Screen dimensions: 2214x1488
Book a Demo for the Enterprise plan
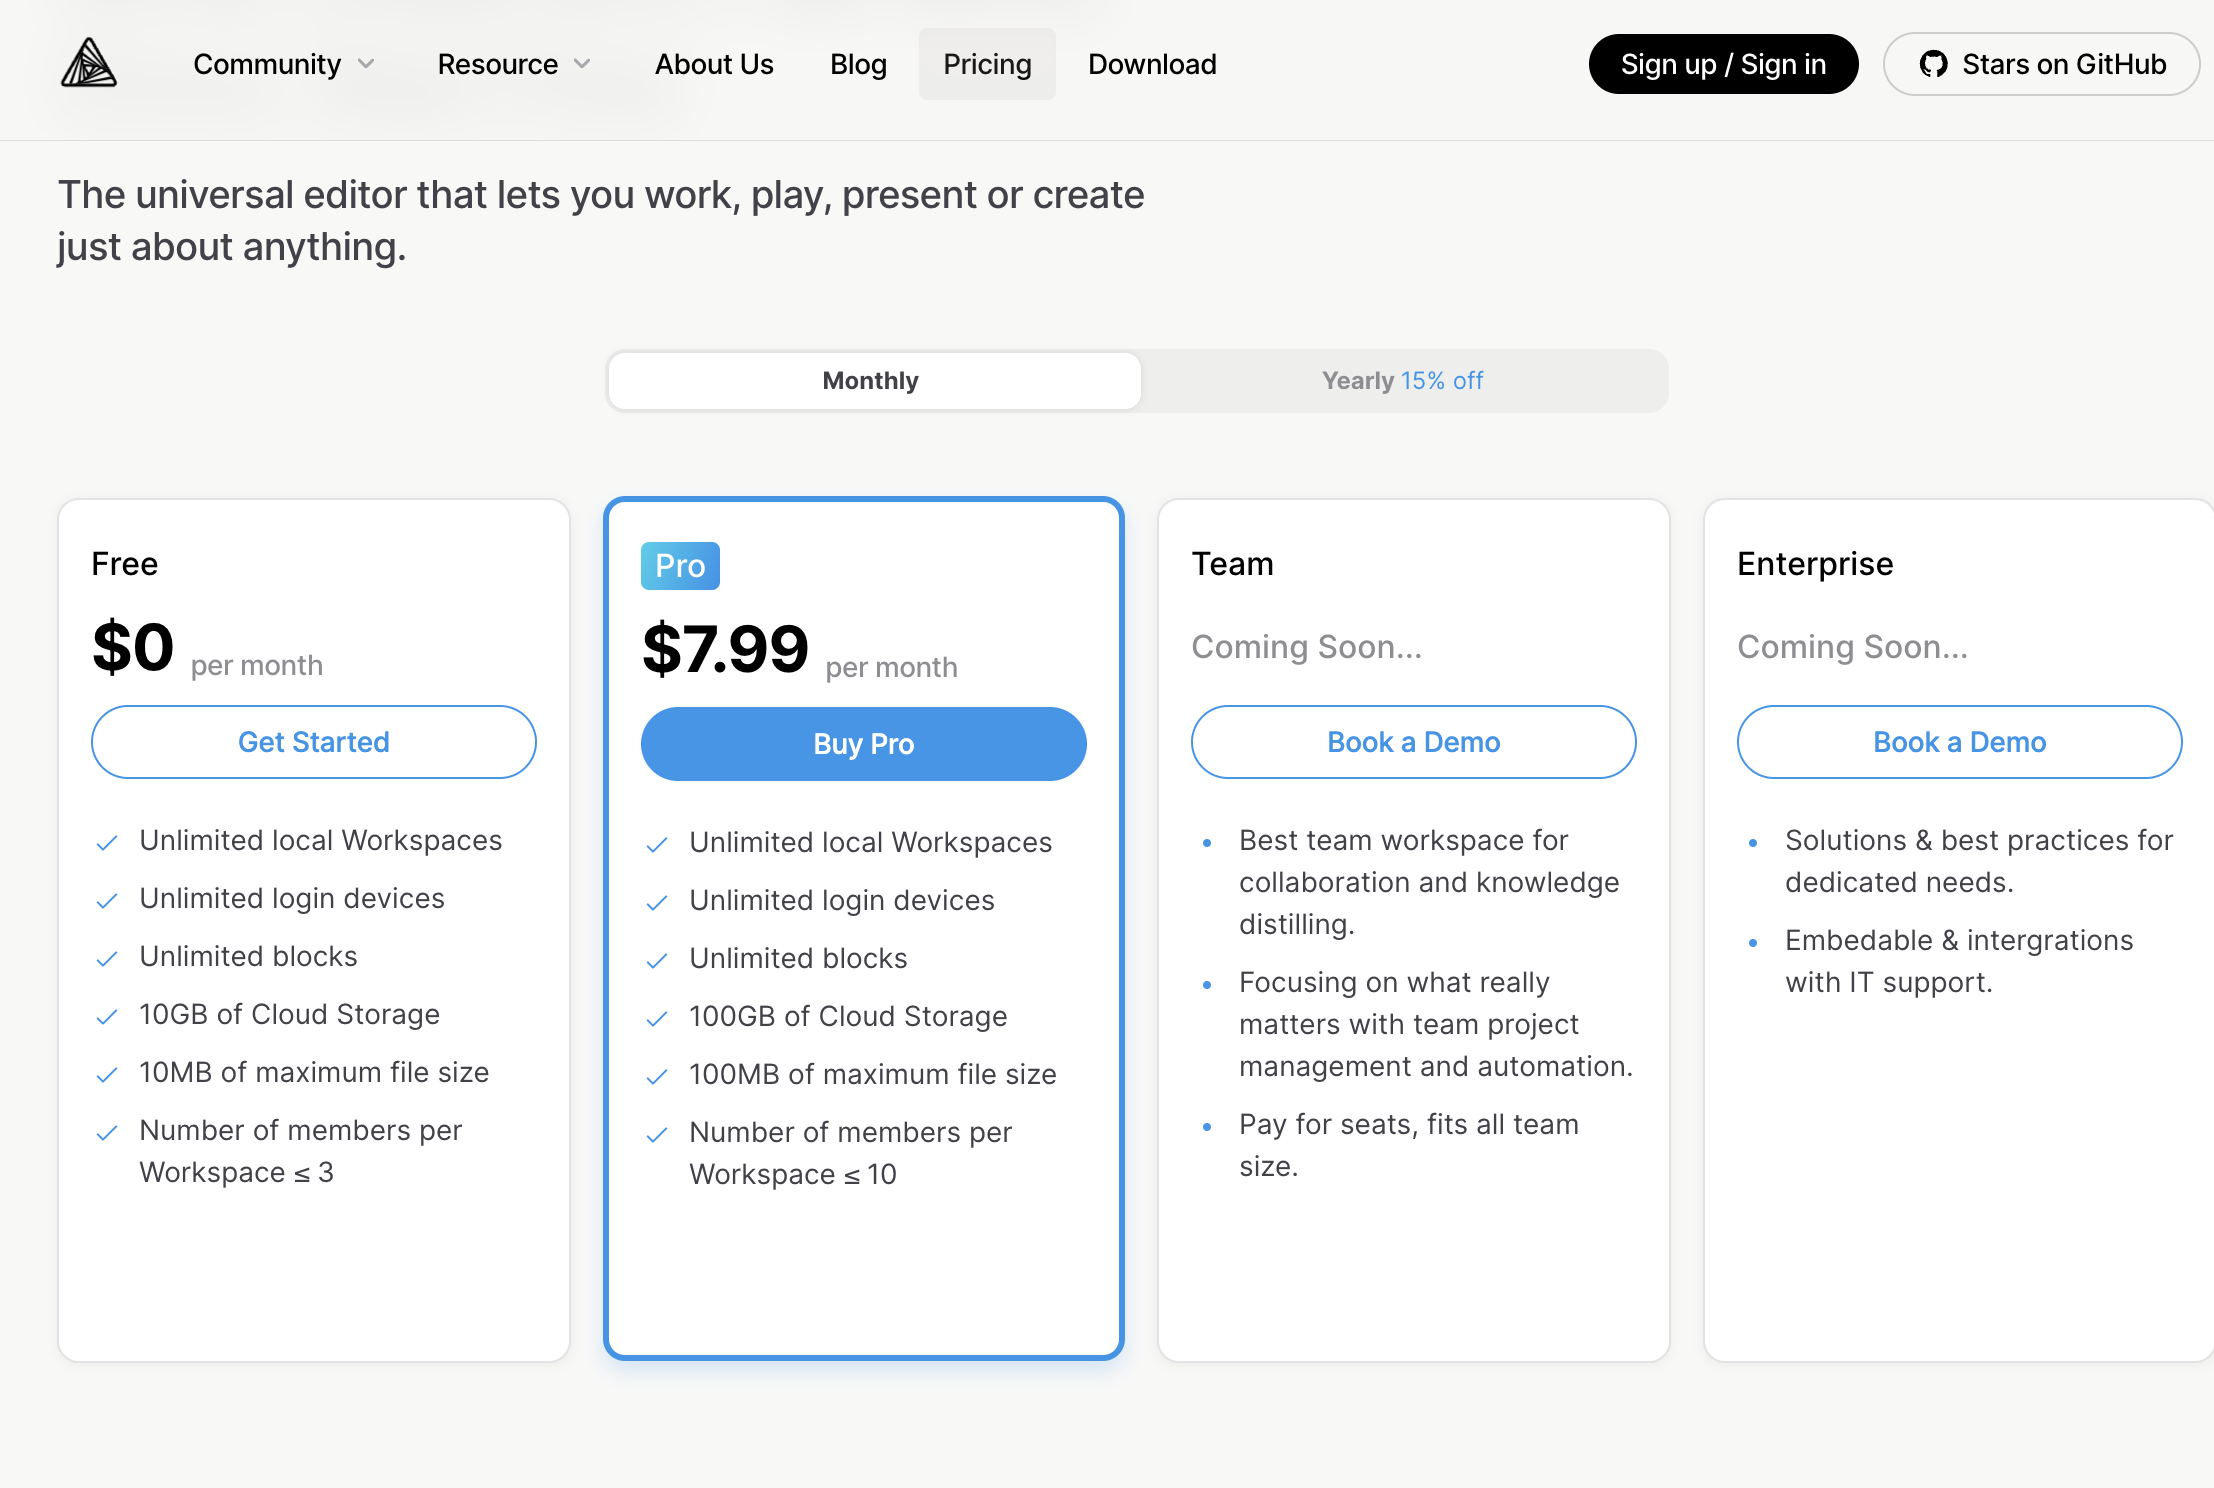[x=1958, y=741]
